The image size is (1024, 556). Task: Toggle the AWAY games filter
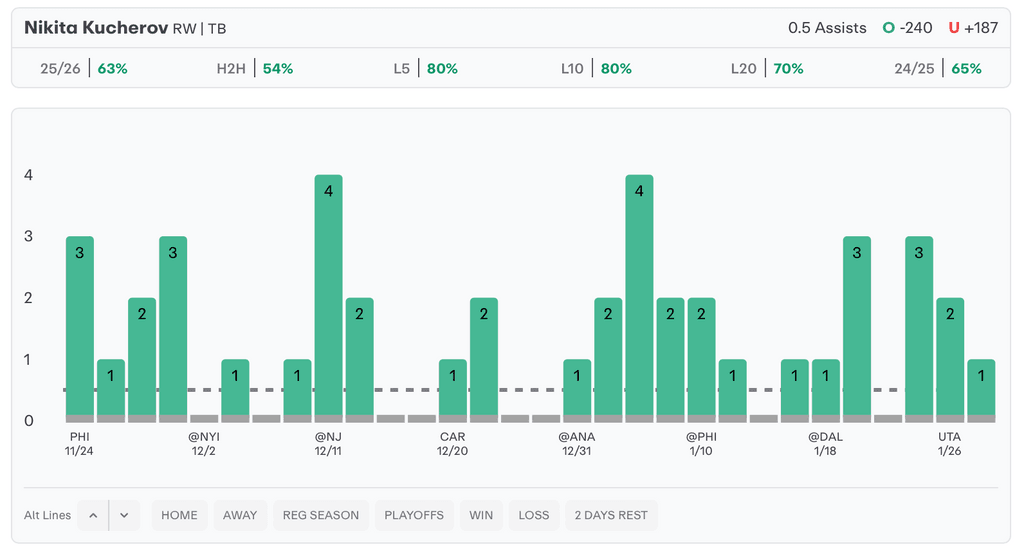pyautogui.click(x=240, y=515)
